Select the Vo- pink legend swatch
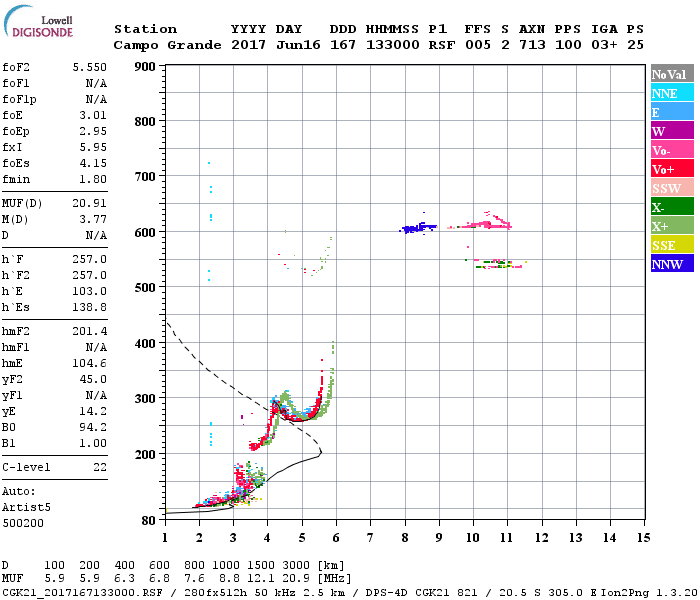Viewport: 700px width, 600px height. [x=672, y=150]
